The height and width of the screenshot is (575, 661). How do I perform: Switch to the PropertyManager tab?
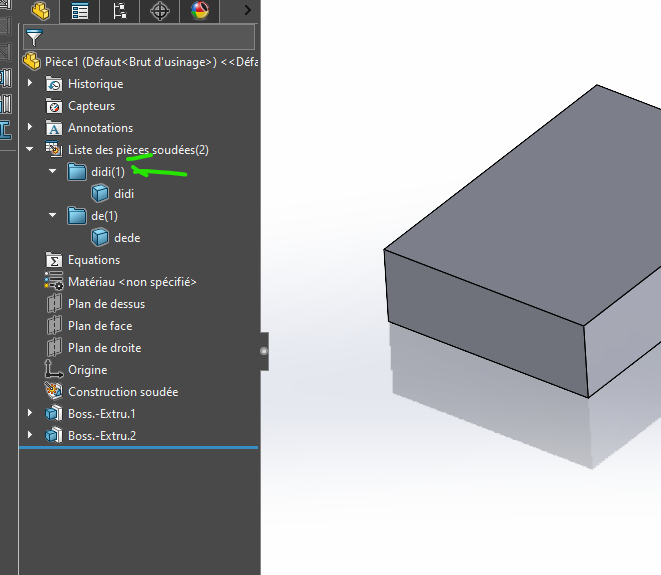pyautogui.click(x=80, y=11)
